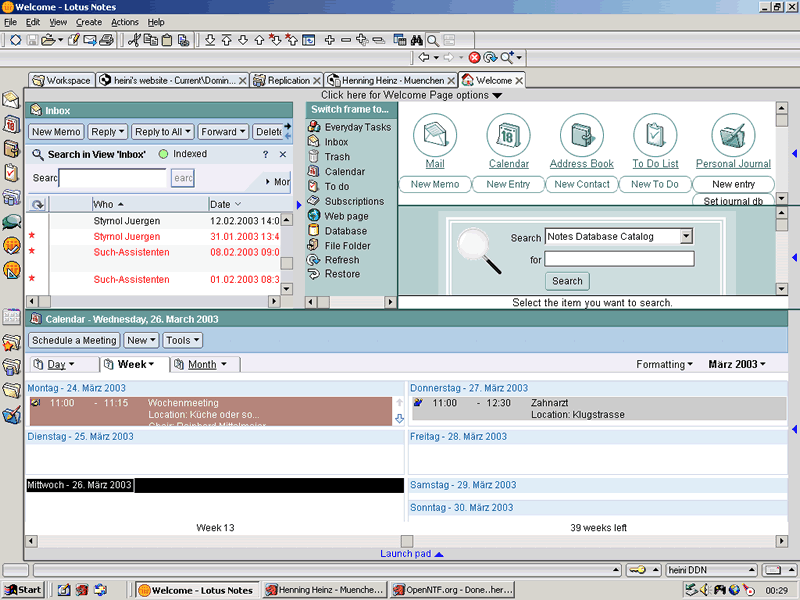Open Calendar from the left bookmark bar

[x=11, y=124]
